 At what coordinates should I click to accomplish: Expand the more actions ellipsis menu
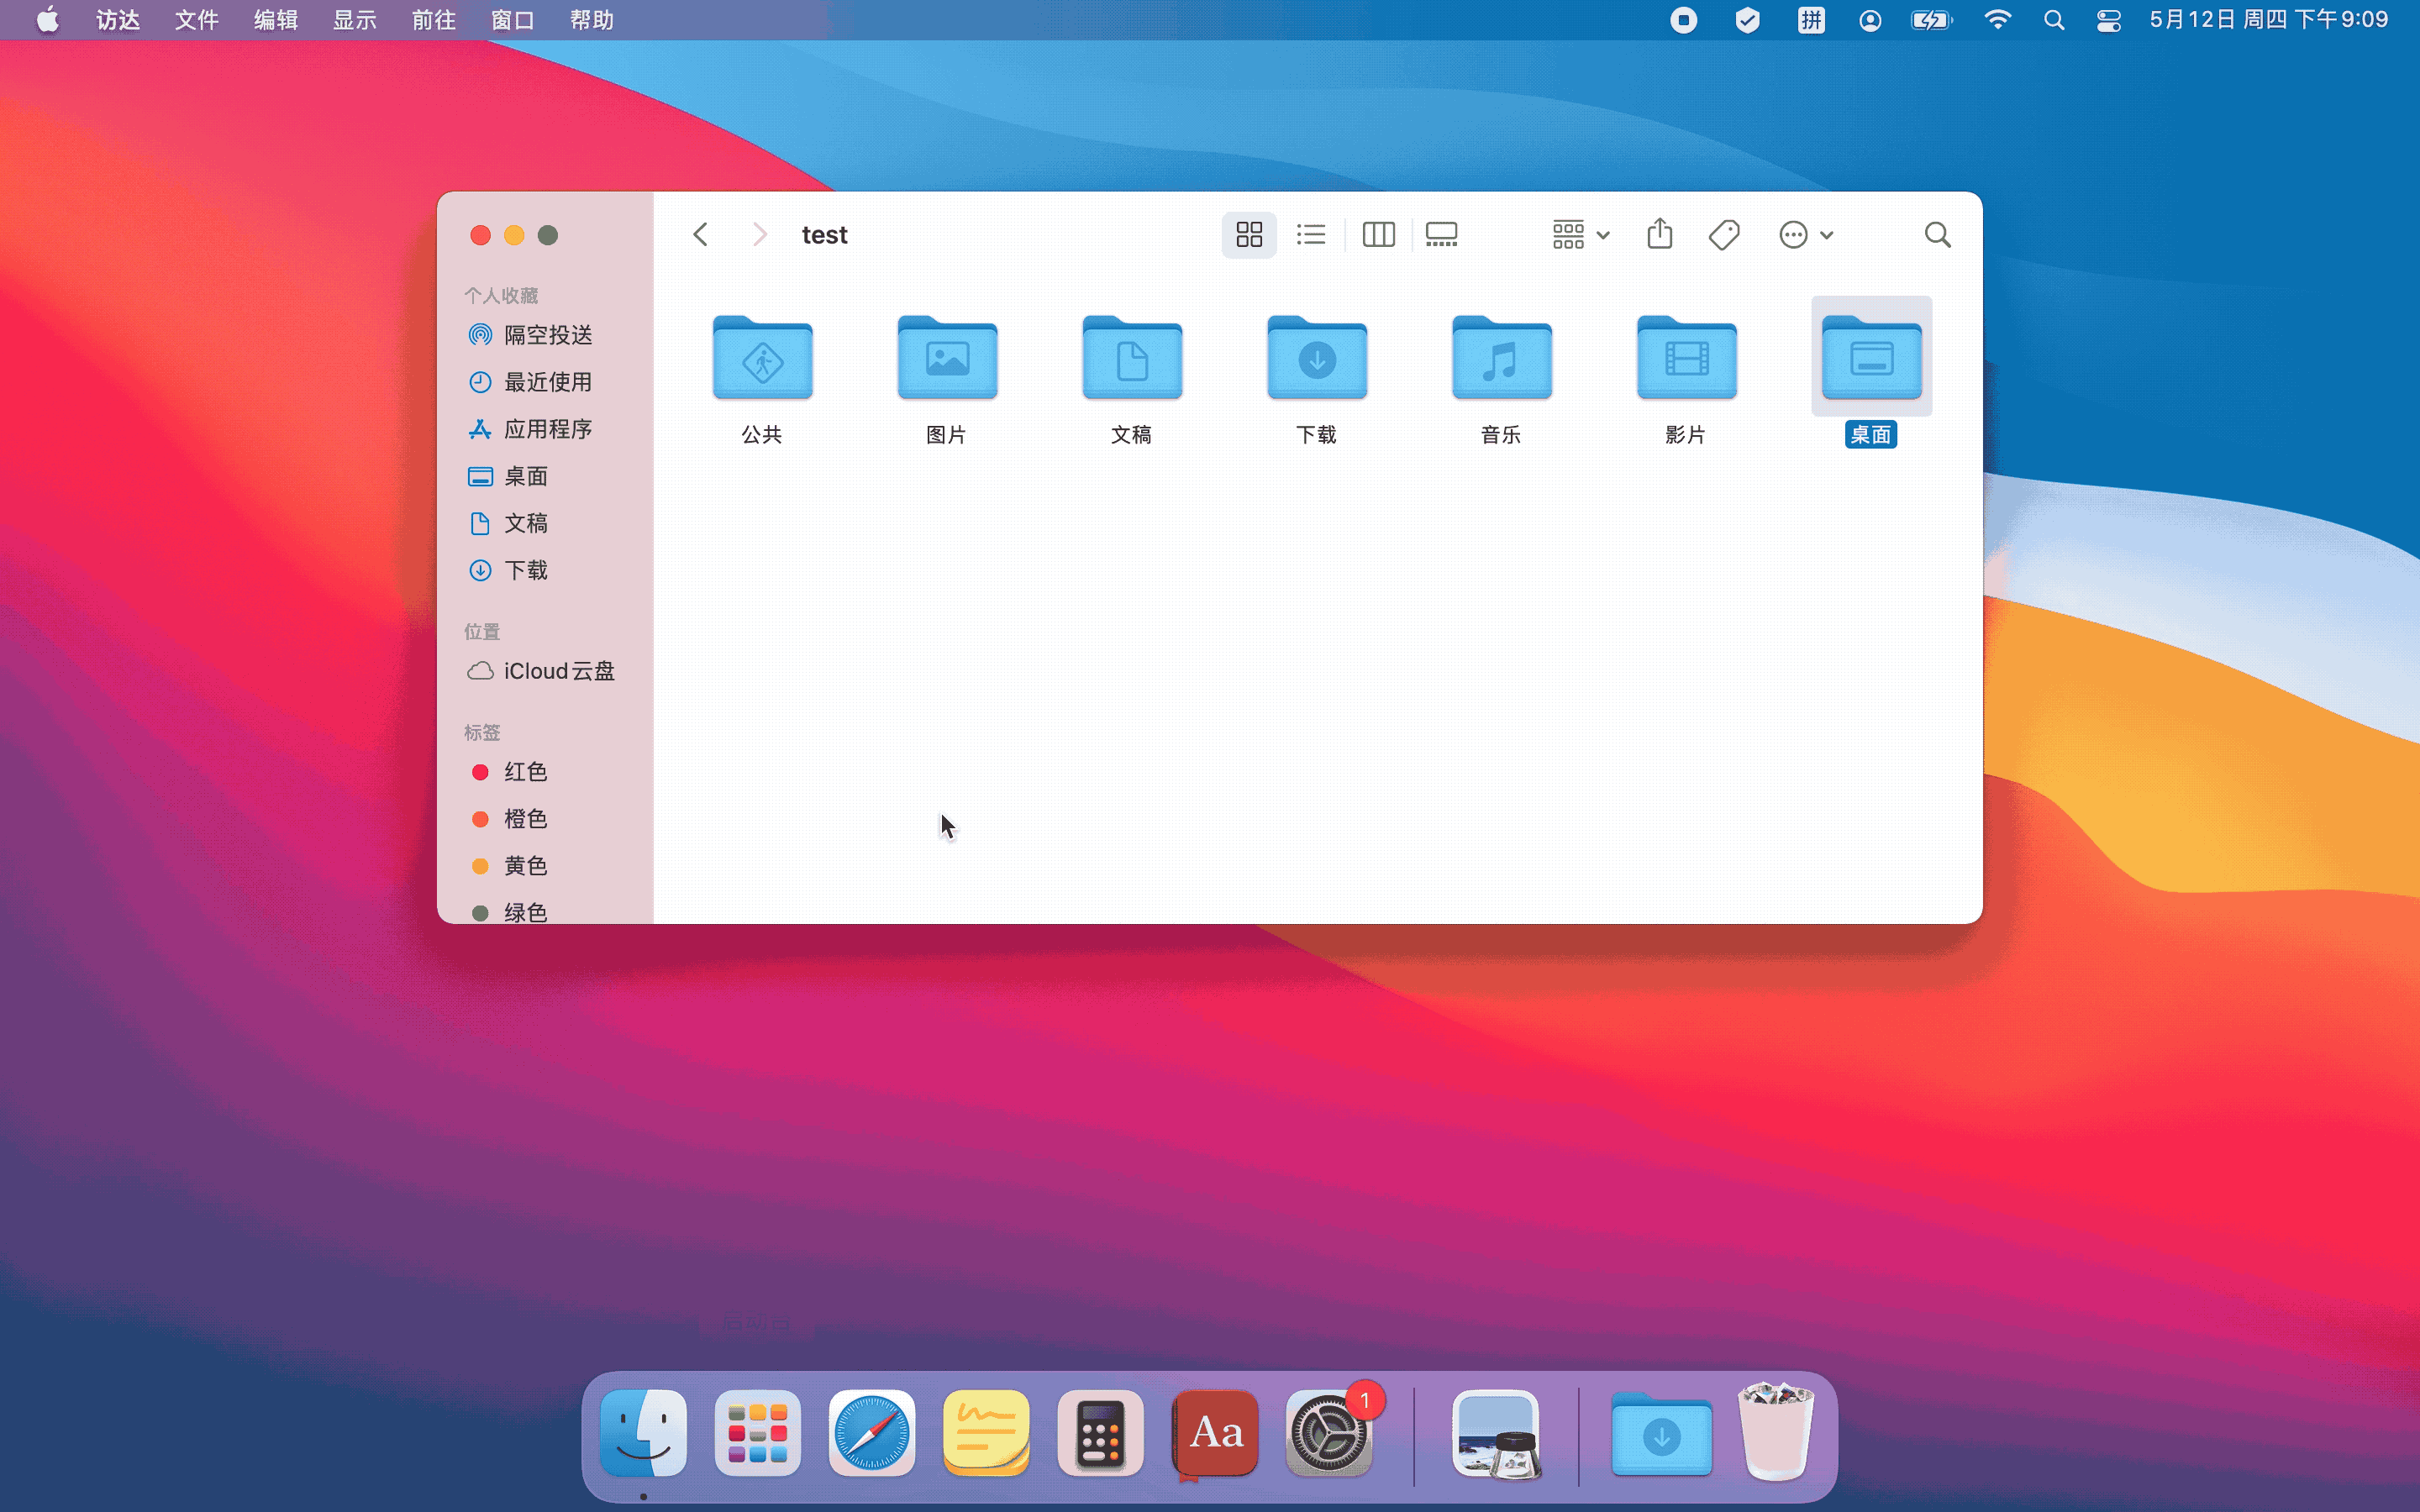click(1805, 235)
